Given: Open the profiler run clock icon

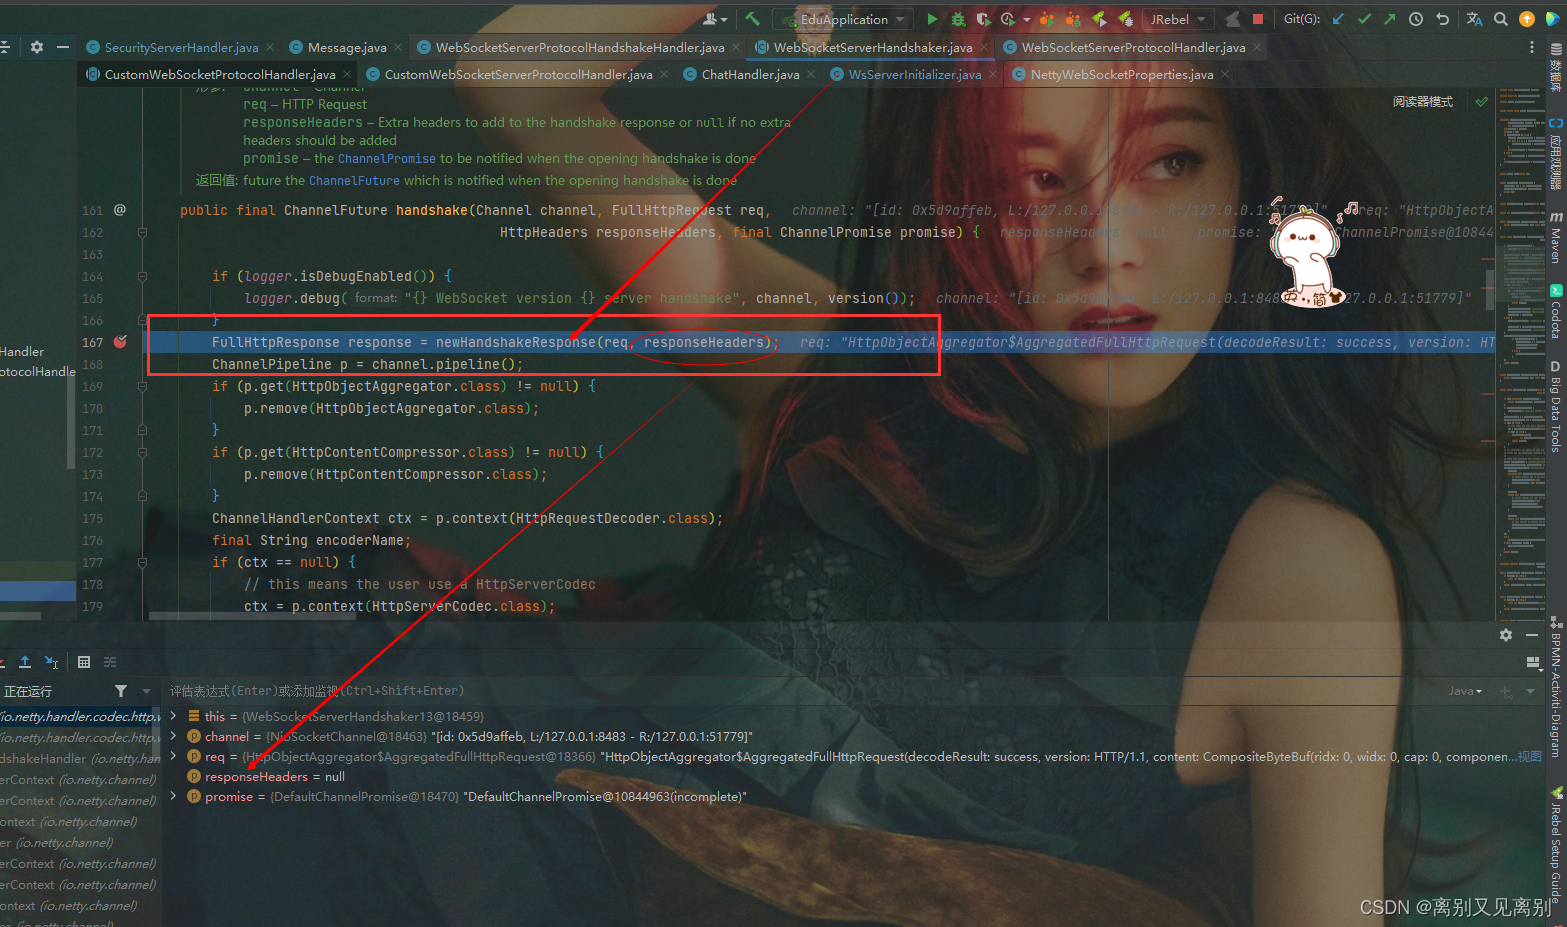Looking at the screenshot, I should point(1008,19).
